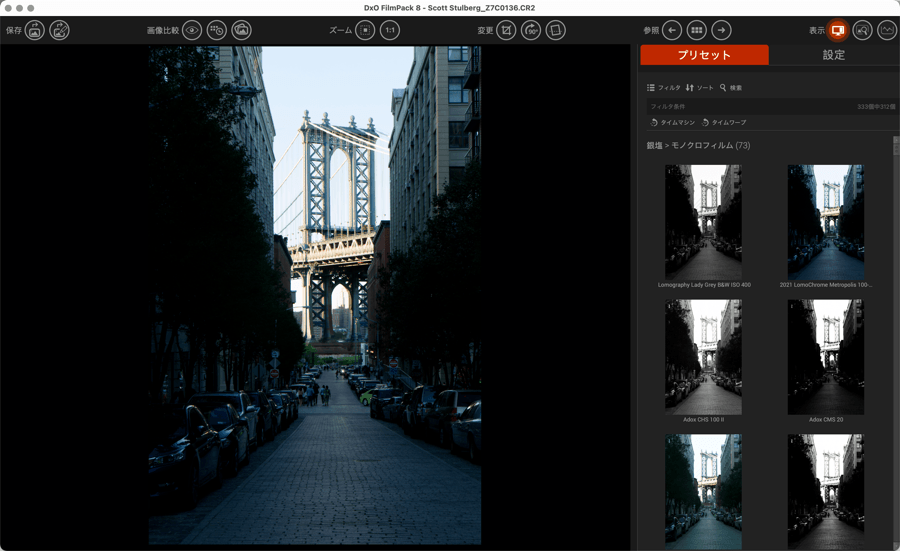Open the ソート sort options
Image resolution: width=900 pixels, height=551 pixels.
[x=700, y=88]
